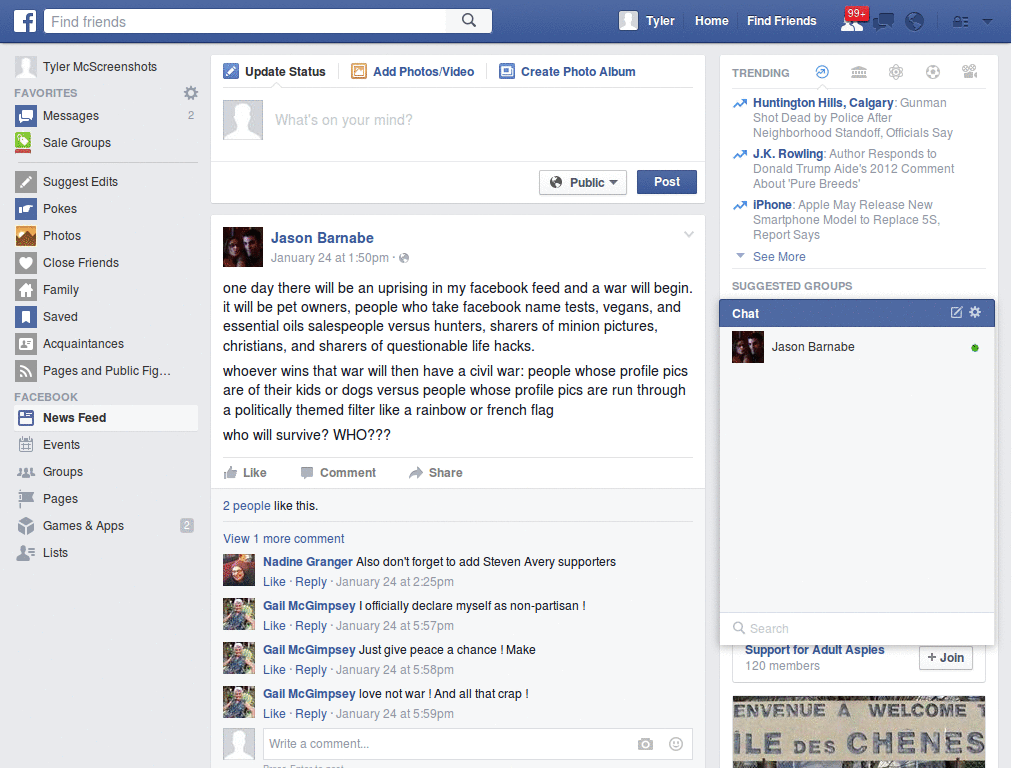The height and width of the screenshot is (768, 1024).
Task: Select News Feed in sidebar
Action: pos(106,418)
